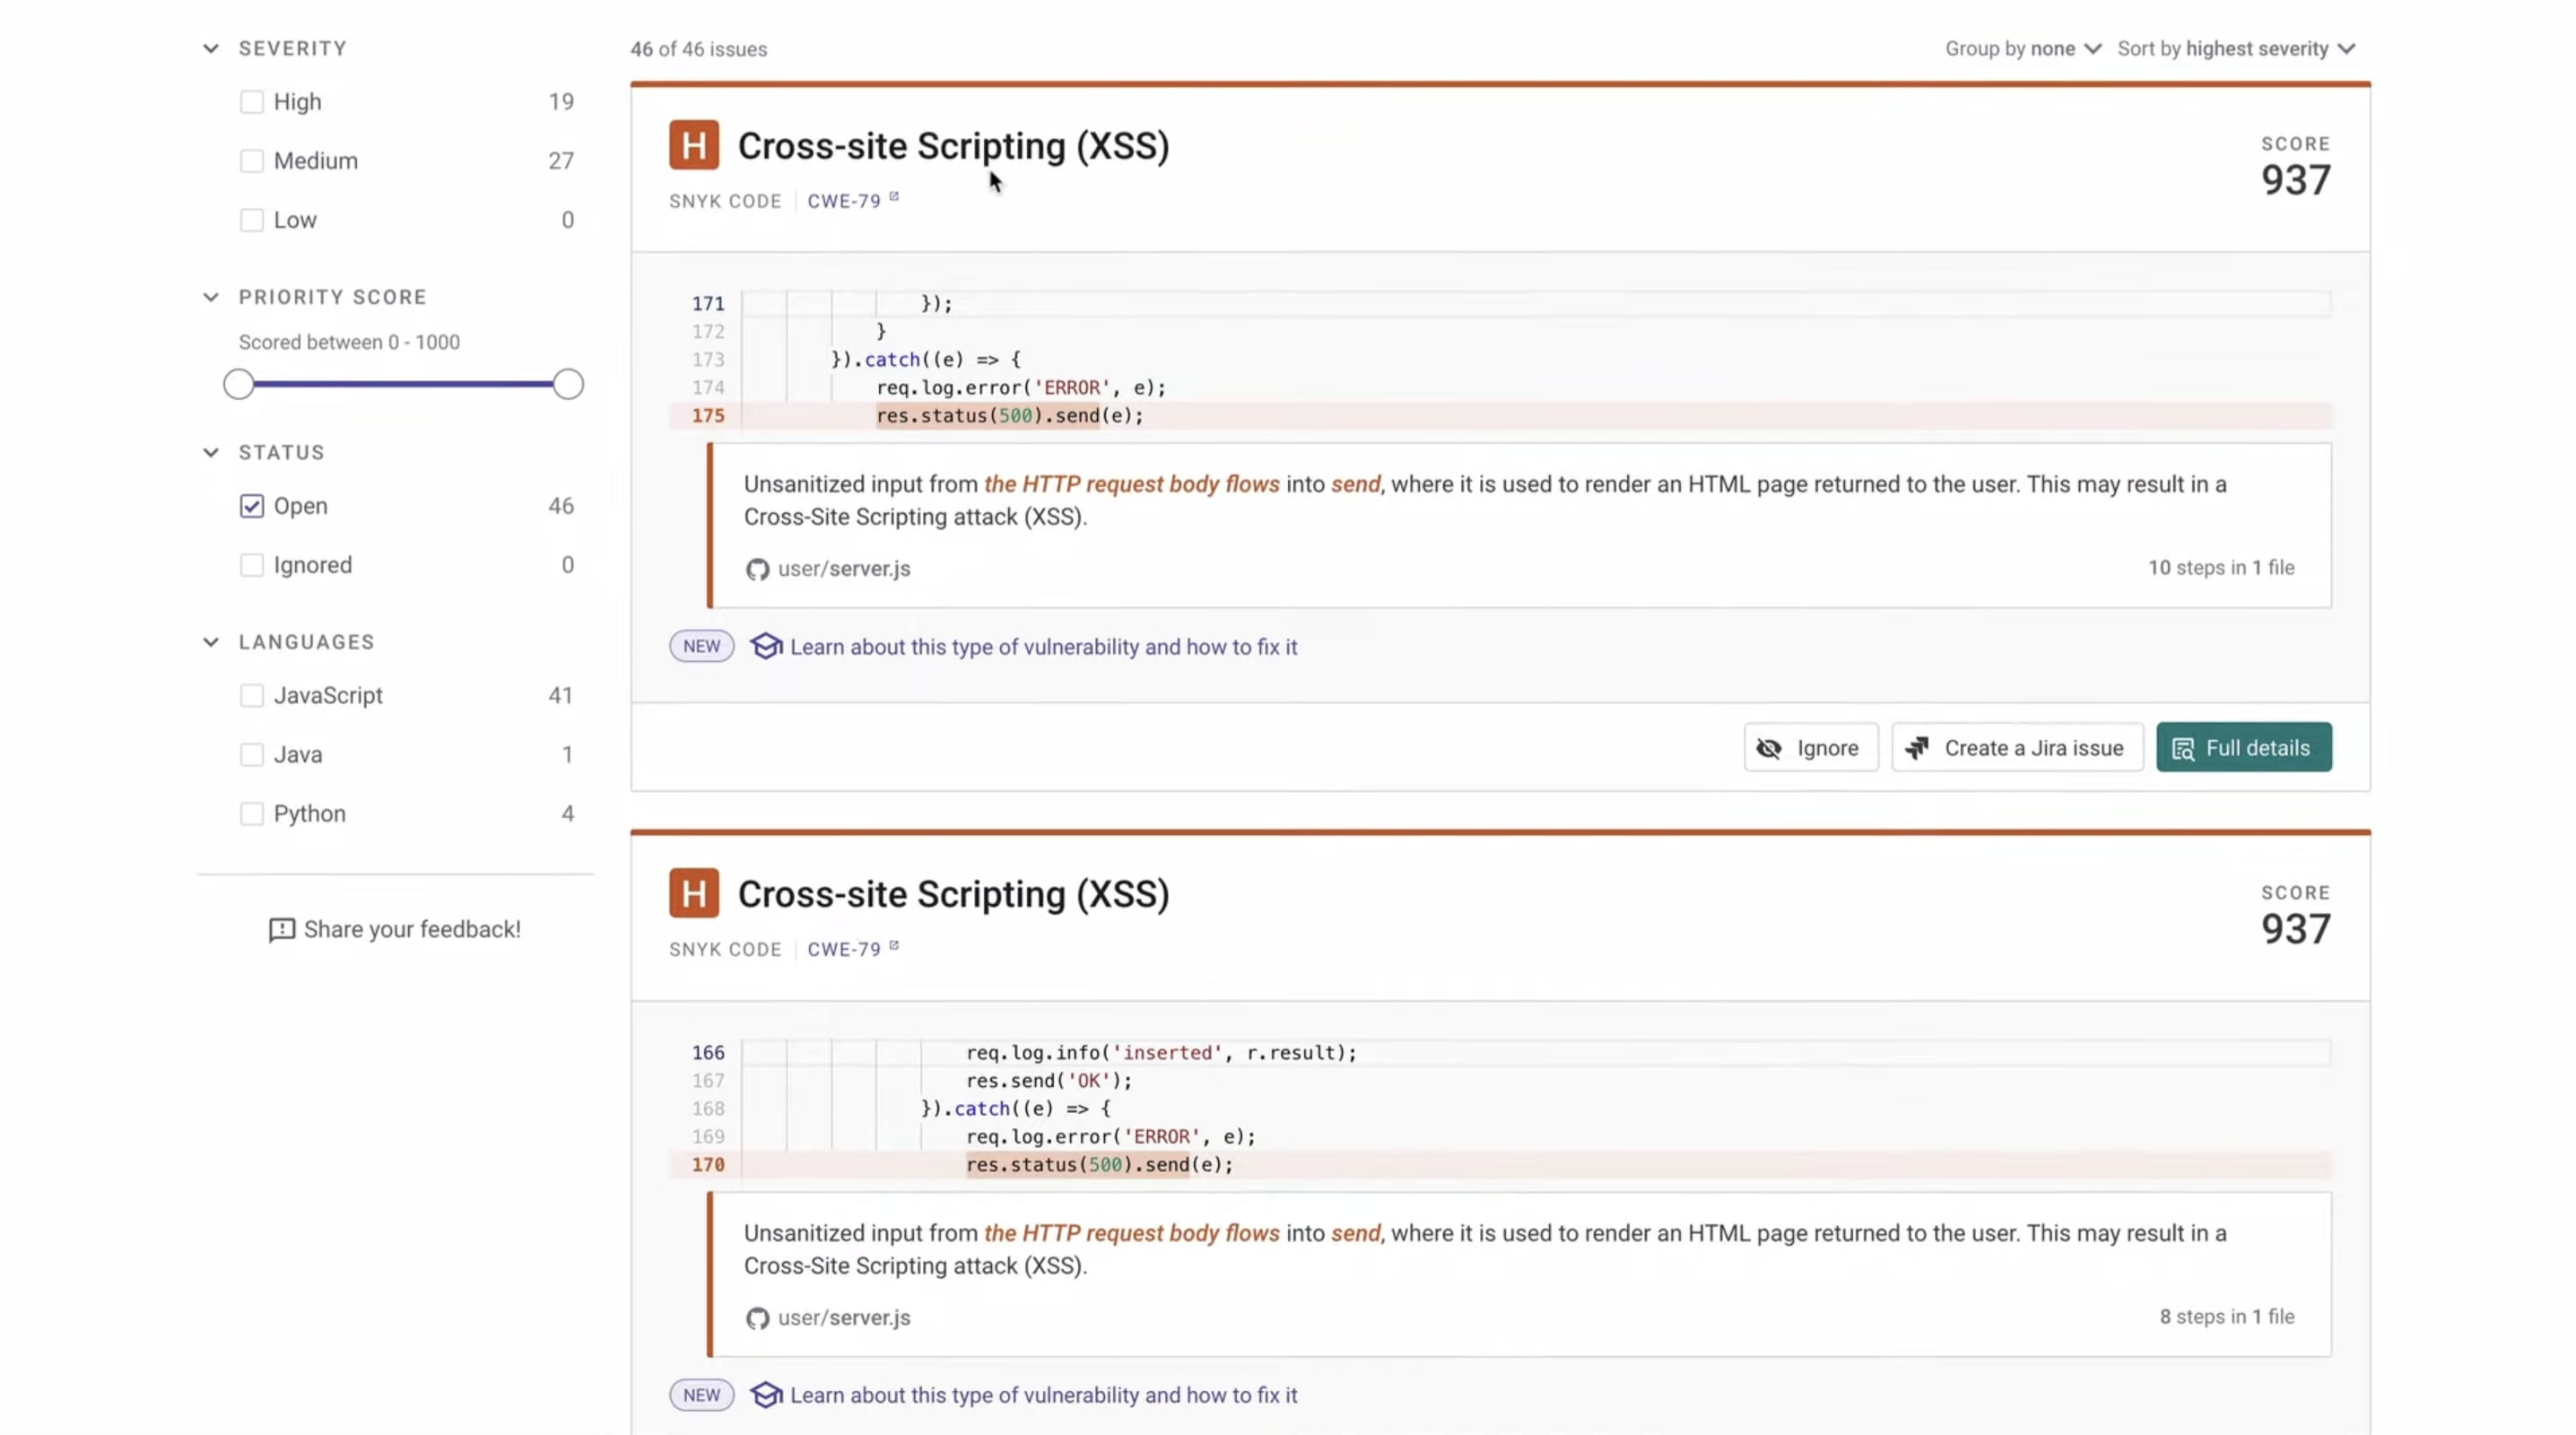Image resolution: width=2576 pixels, height=1435 pixels.
Task: Click the second Cross-site Scripting (XSS) title
Action: [x=953, y=894]
